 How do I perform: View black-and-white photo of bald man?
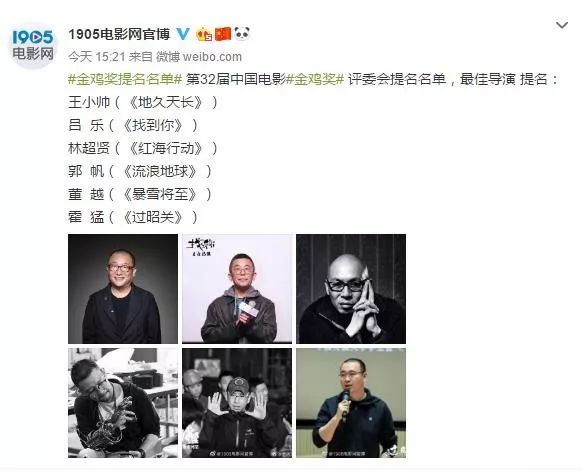pyautogui.click(x=351, y=288)
